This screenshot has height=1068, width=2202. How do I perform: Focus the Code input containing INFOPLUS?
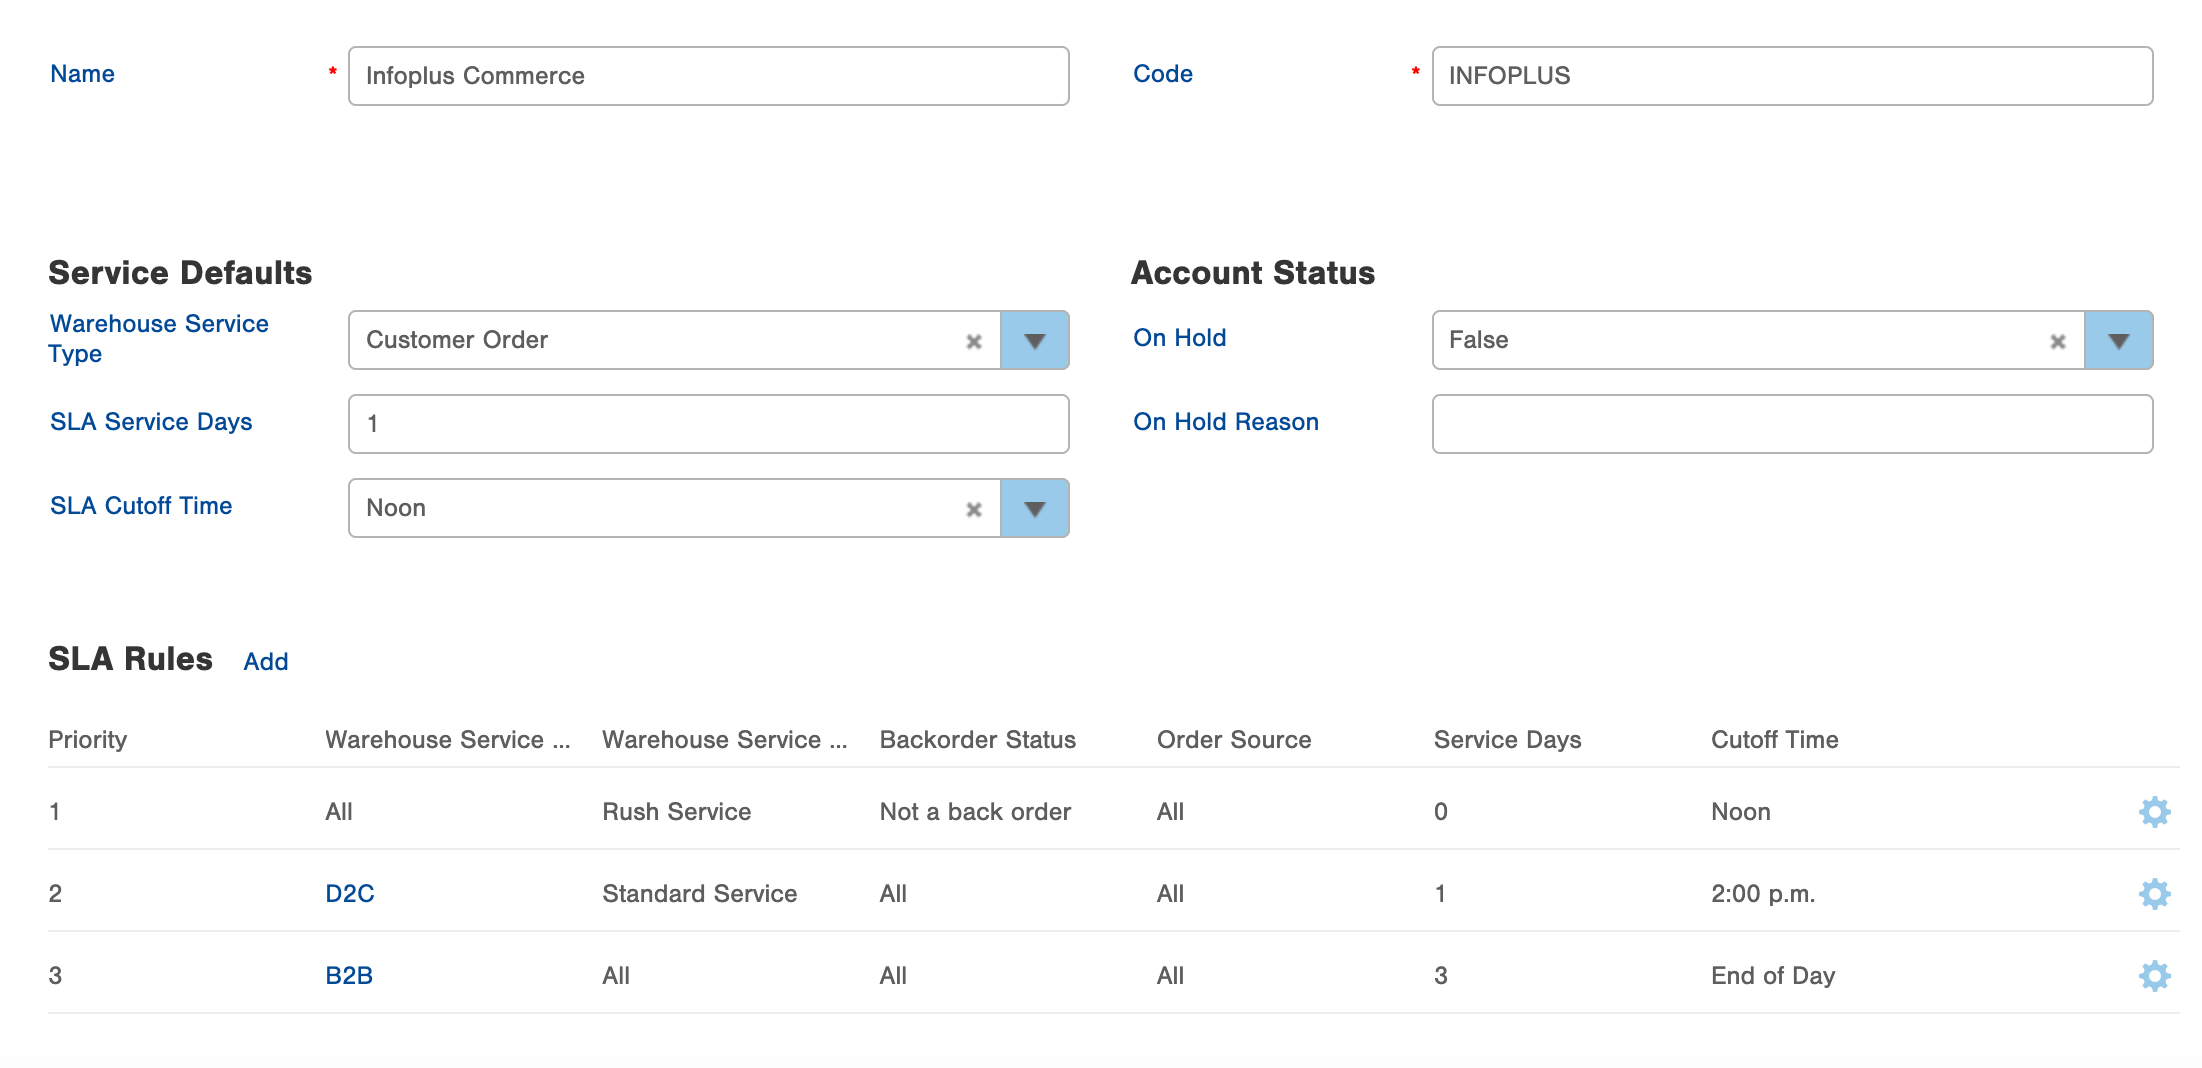tap(1793, 76)
